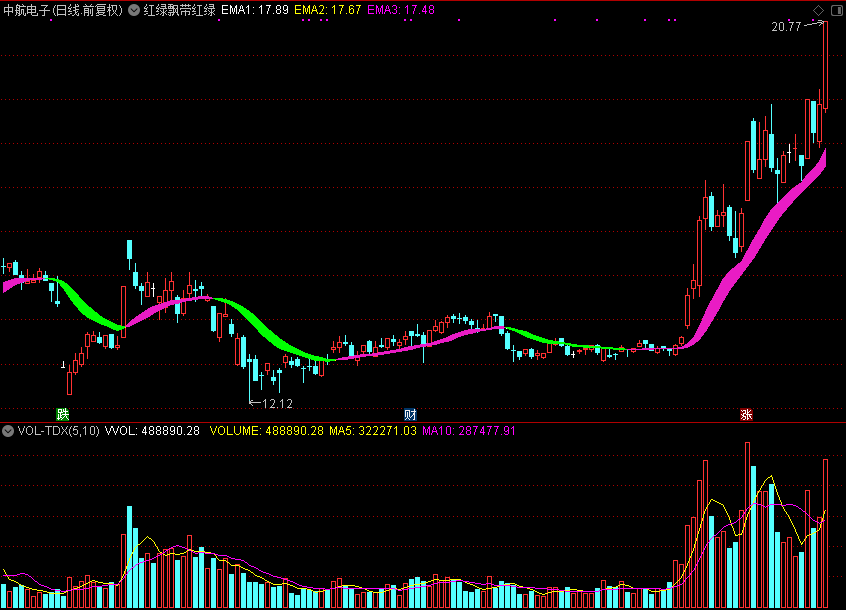The height and width of the screenshot is (610, 846).
Task: Click the VOLUME: 488890.28 readout
Action: point(267,430)
